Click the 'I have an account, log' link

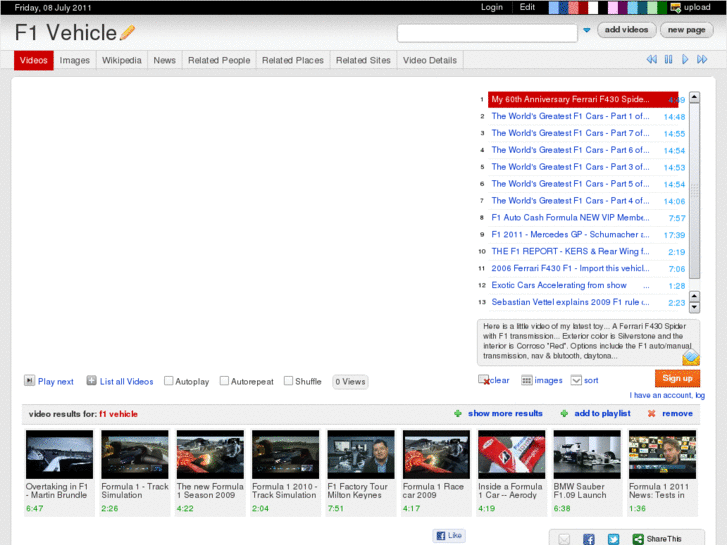(x=667, y=395)
